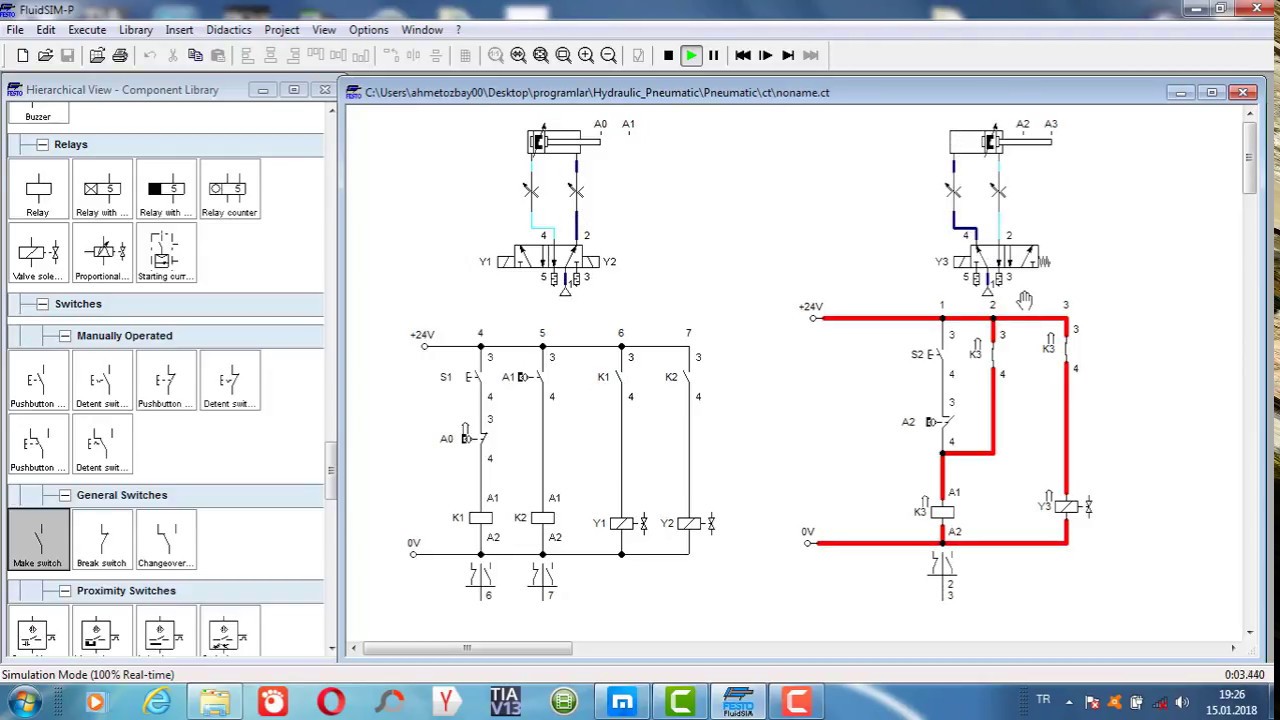Collapse the Proximity Switches group
Image resolution: width=1280 pixels, height=720 pixels.
coord(65,591)
